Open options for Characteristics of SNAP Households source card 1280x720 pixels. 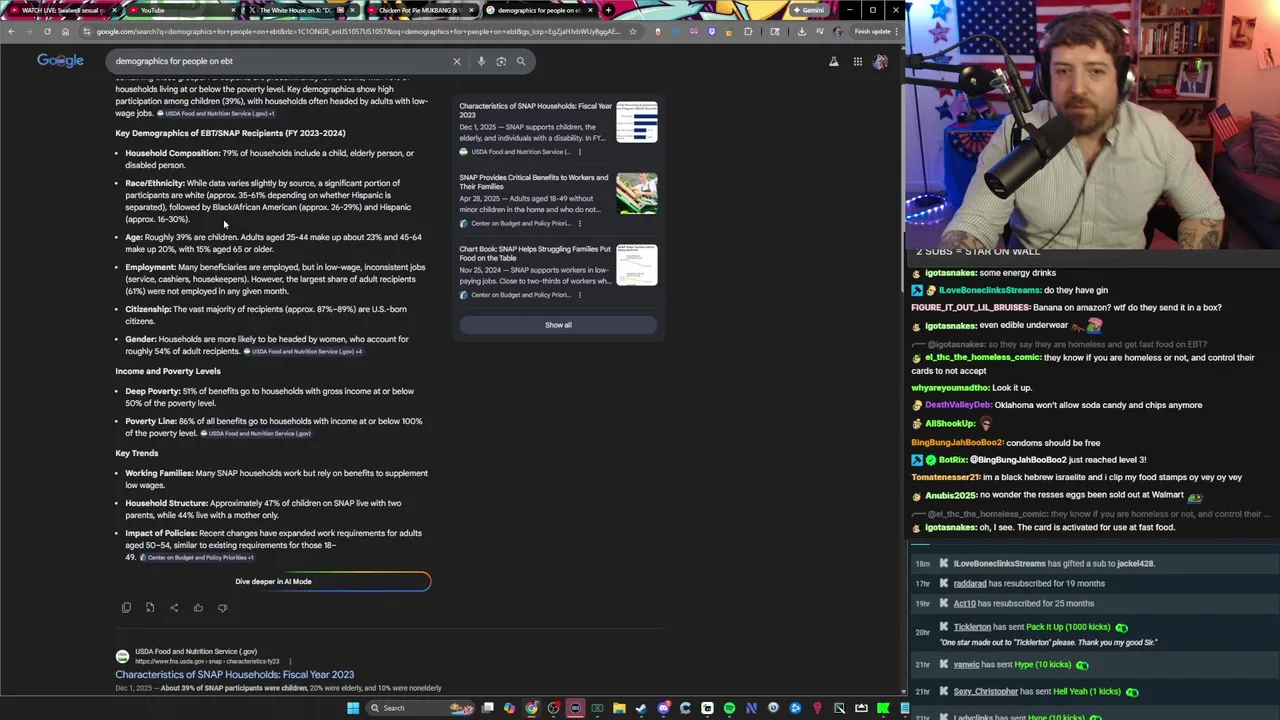579,152
